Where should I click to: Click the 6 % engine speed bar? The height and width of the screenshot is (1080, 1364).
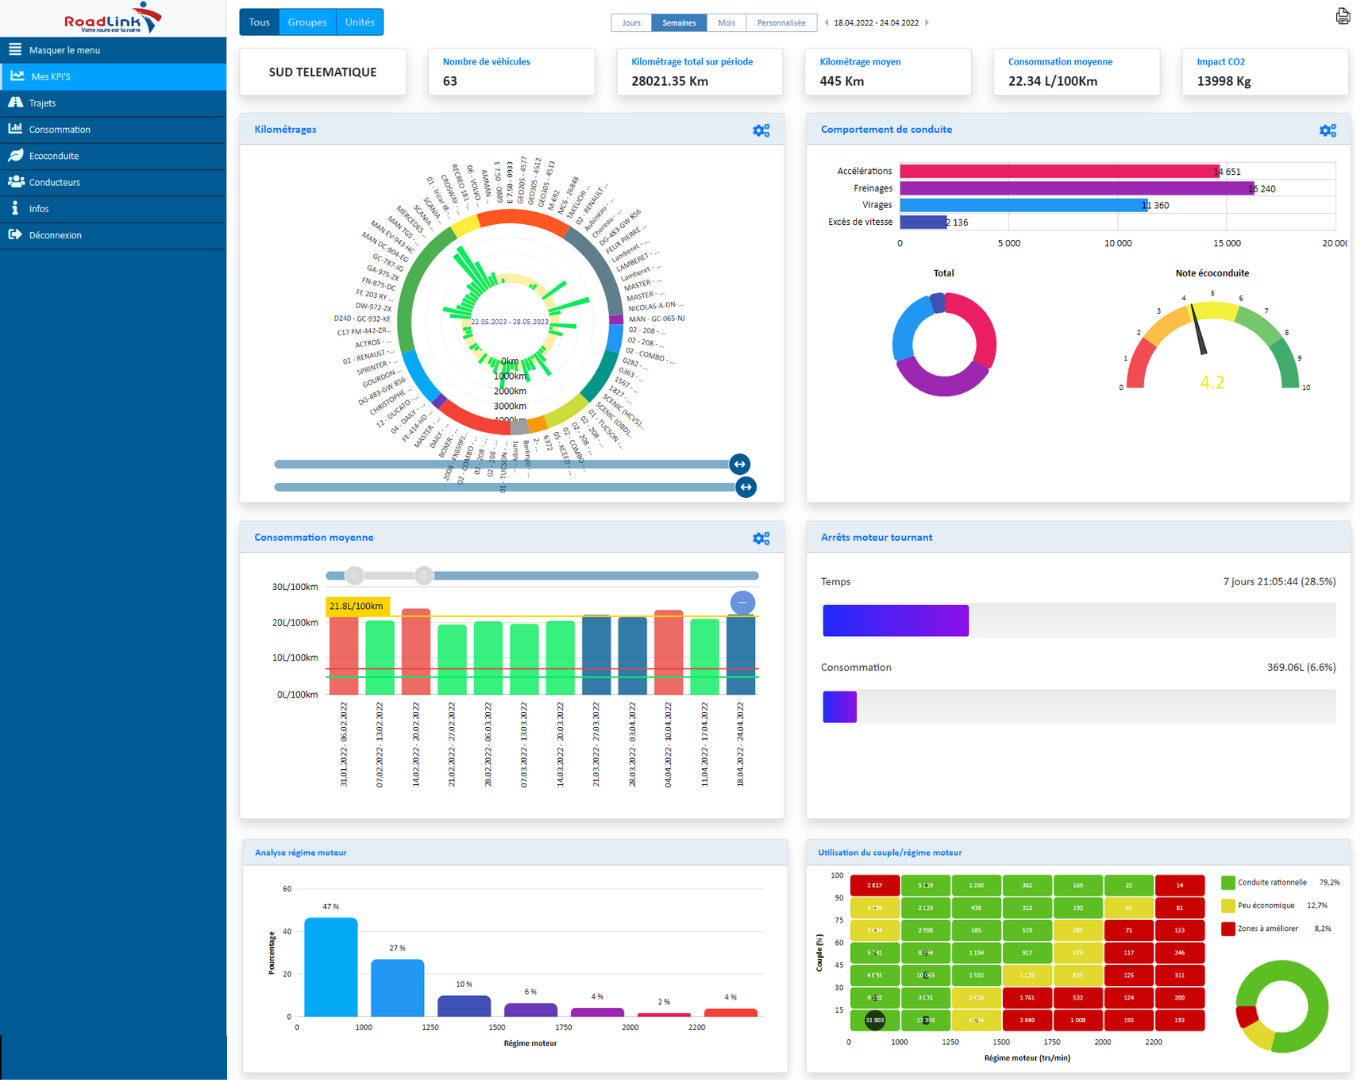pyautogui.click(x=531, y=1010)
